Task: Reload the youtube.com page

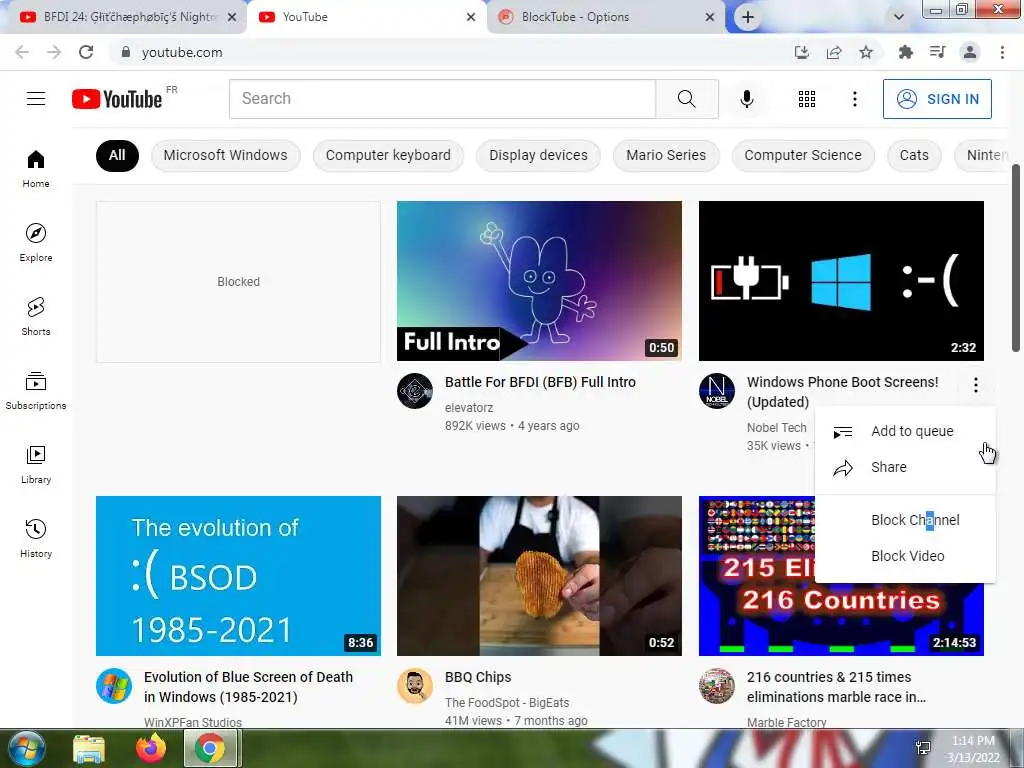Action: pyautogui.click(x=86, y=52)
